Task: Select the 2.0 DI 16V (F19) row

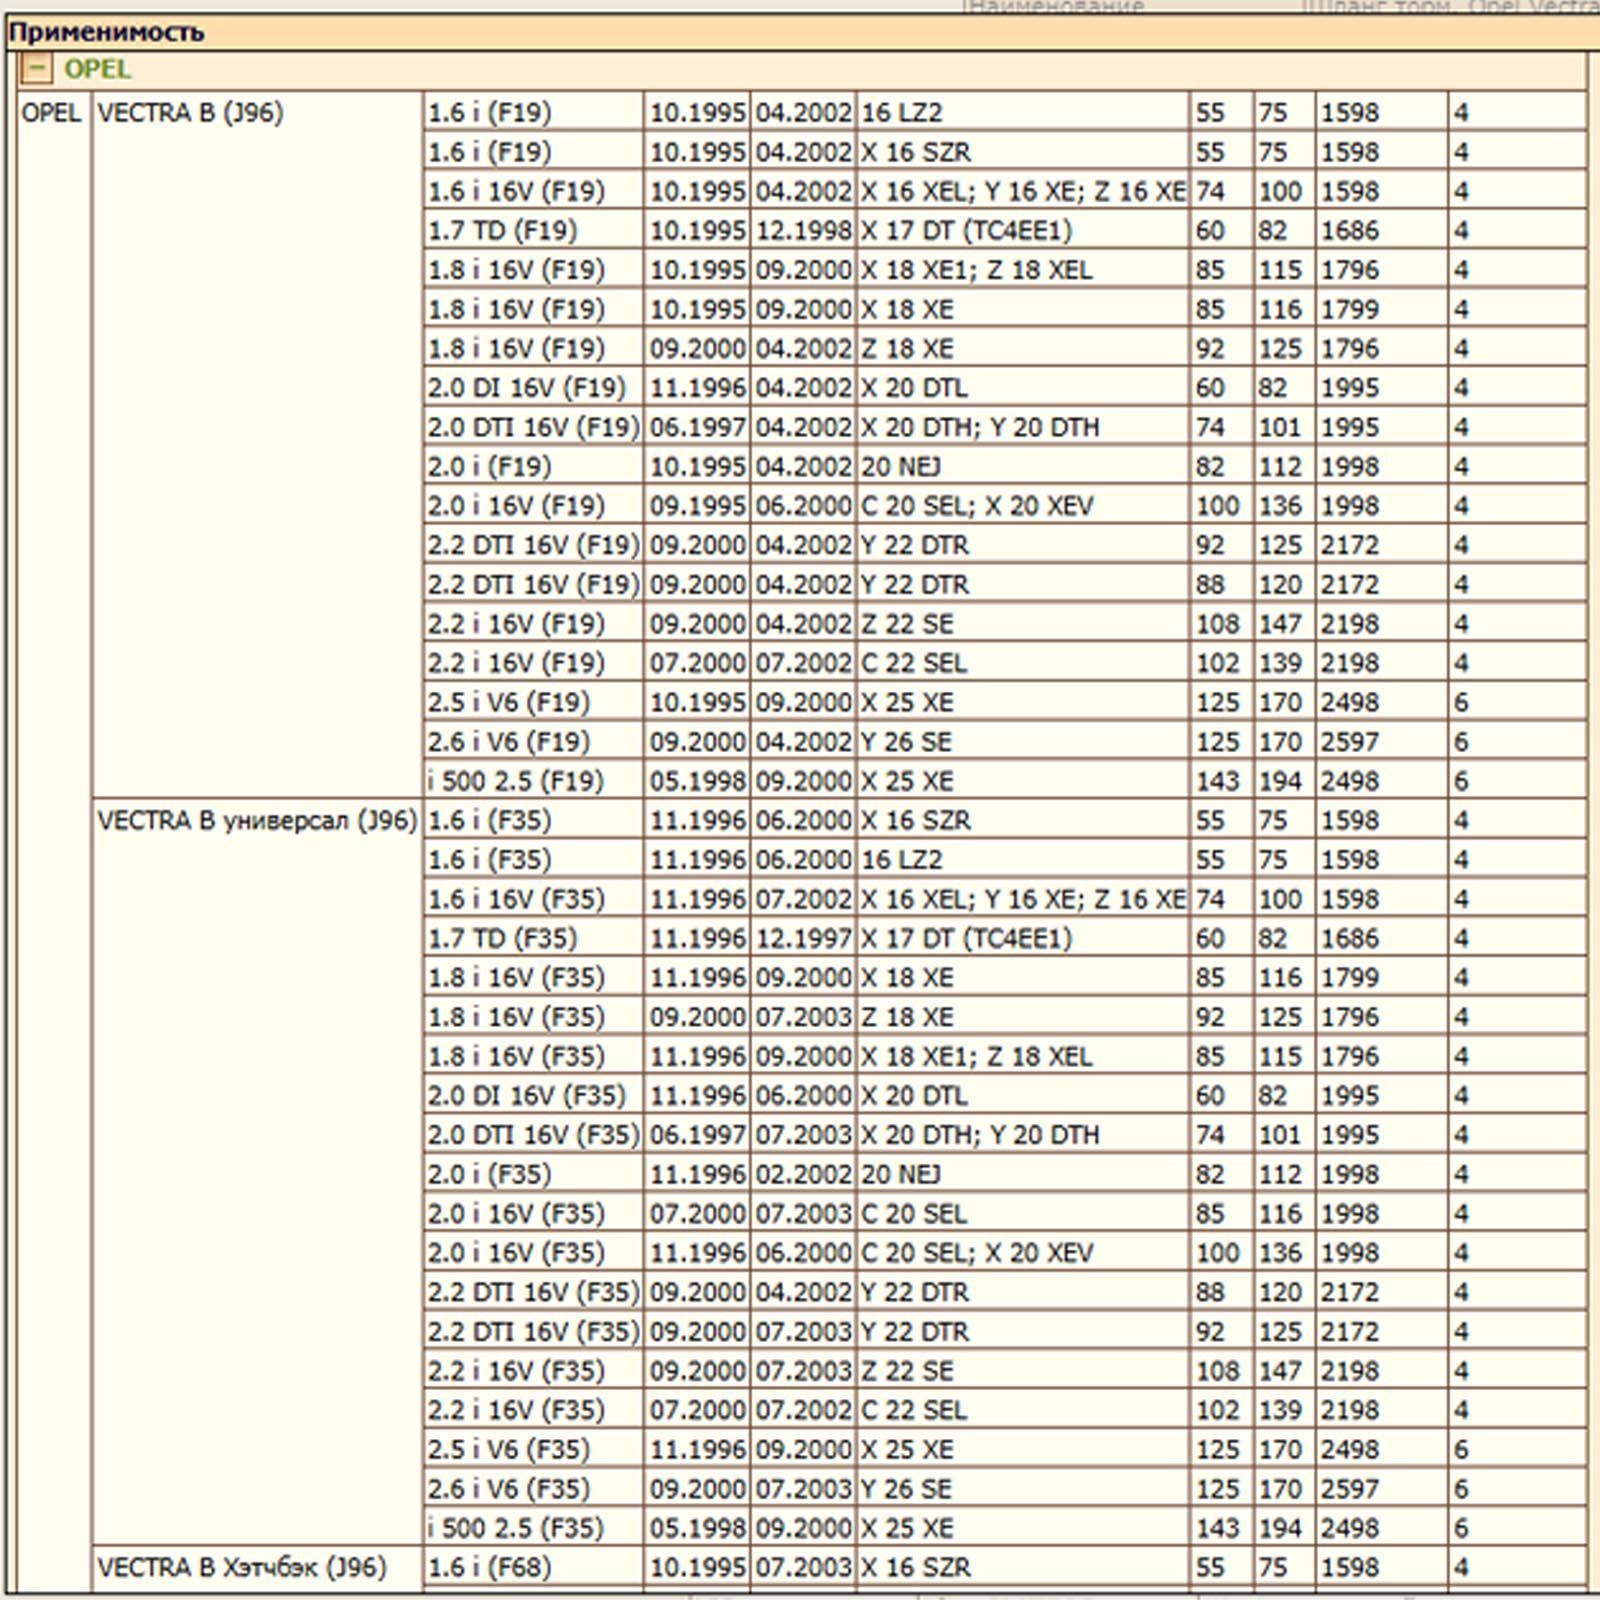Action: (x=526, y=388)
